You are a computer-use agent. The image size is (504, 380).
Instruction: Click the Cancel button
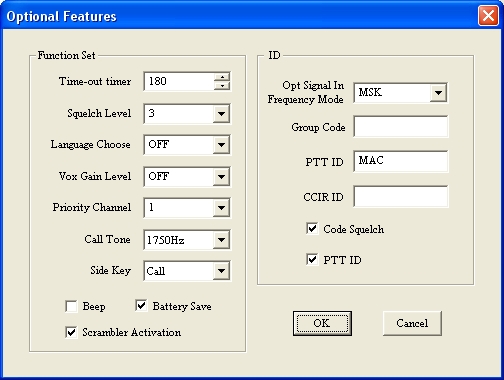click(412, 323)
